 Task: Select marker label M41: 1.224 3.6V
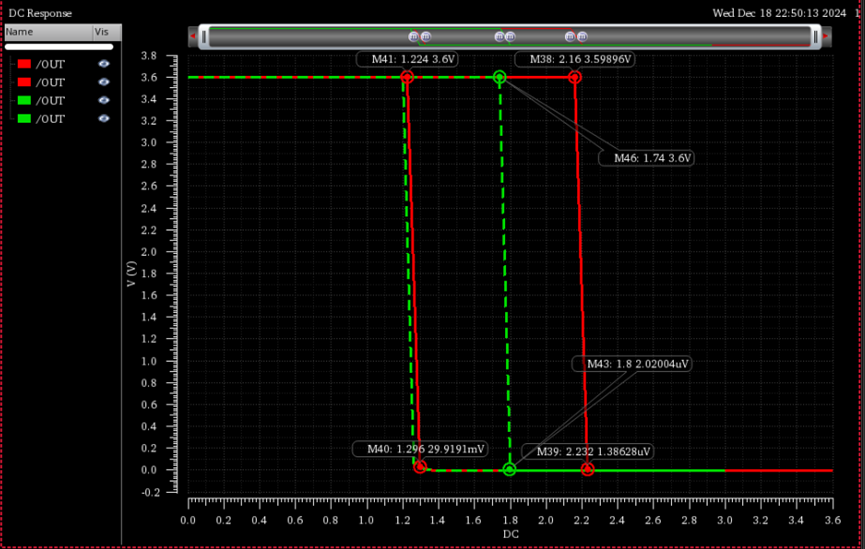click(408, 59)
